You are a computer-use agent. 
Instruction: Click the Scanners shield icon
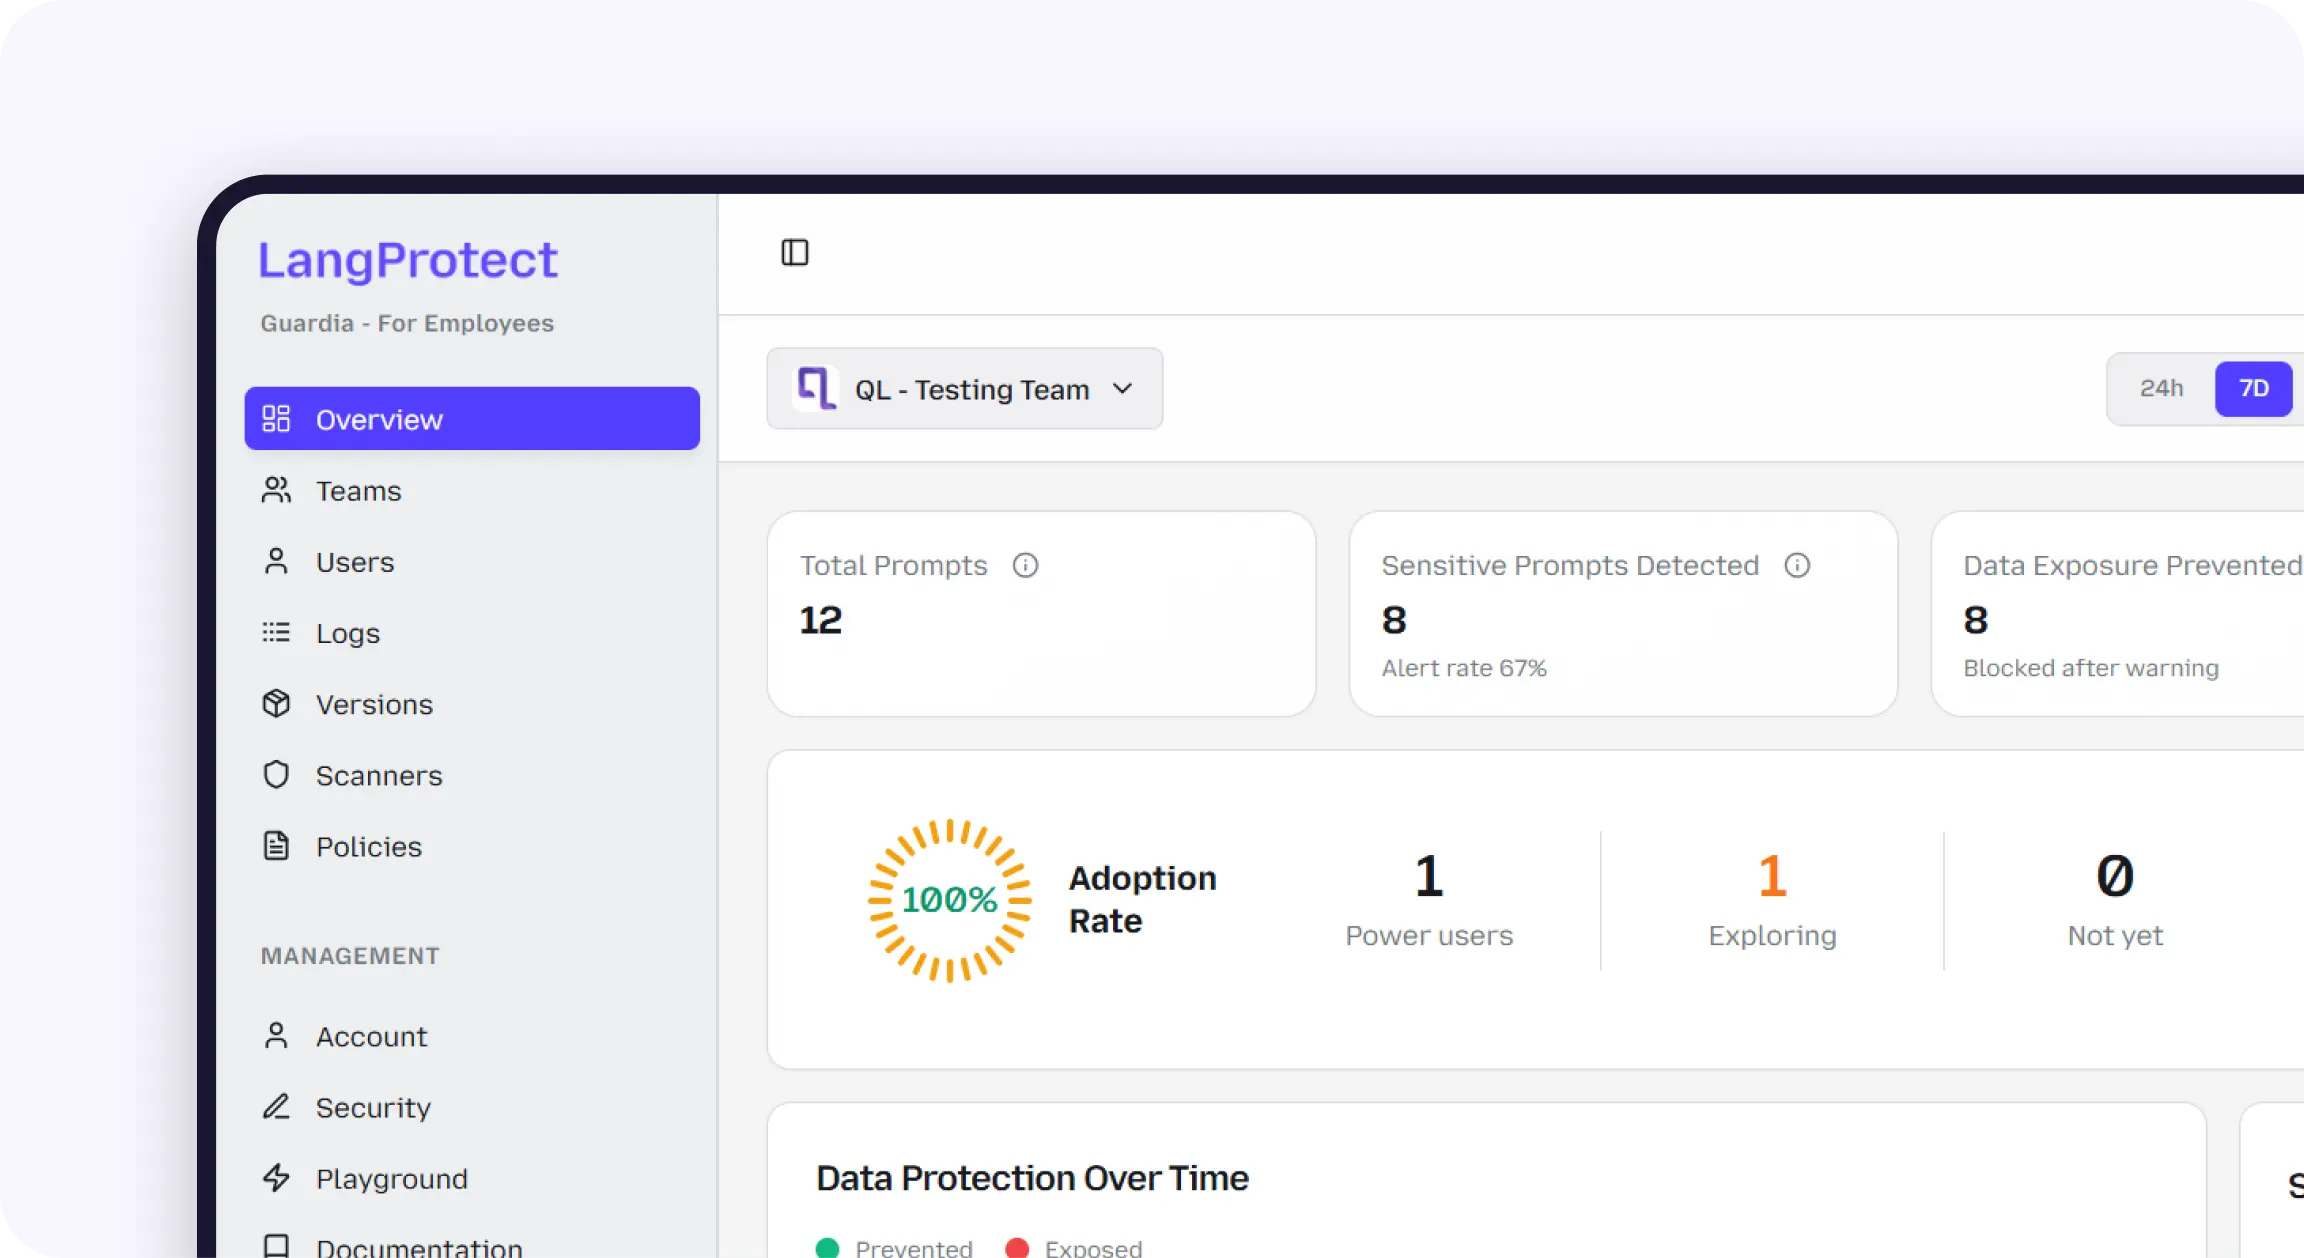point(276,775)
